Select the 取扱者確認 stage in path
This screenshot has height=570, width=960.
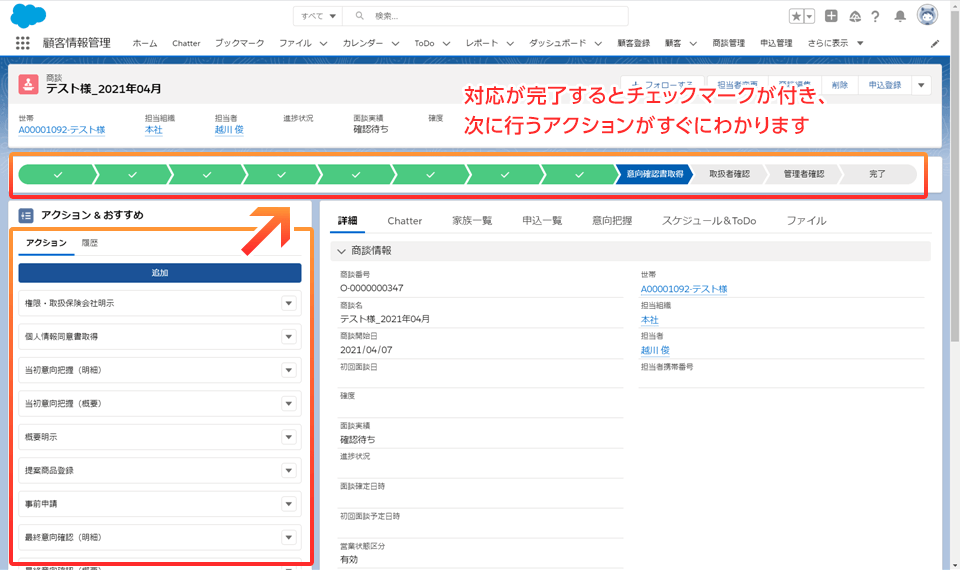click(729, 174)
